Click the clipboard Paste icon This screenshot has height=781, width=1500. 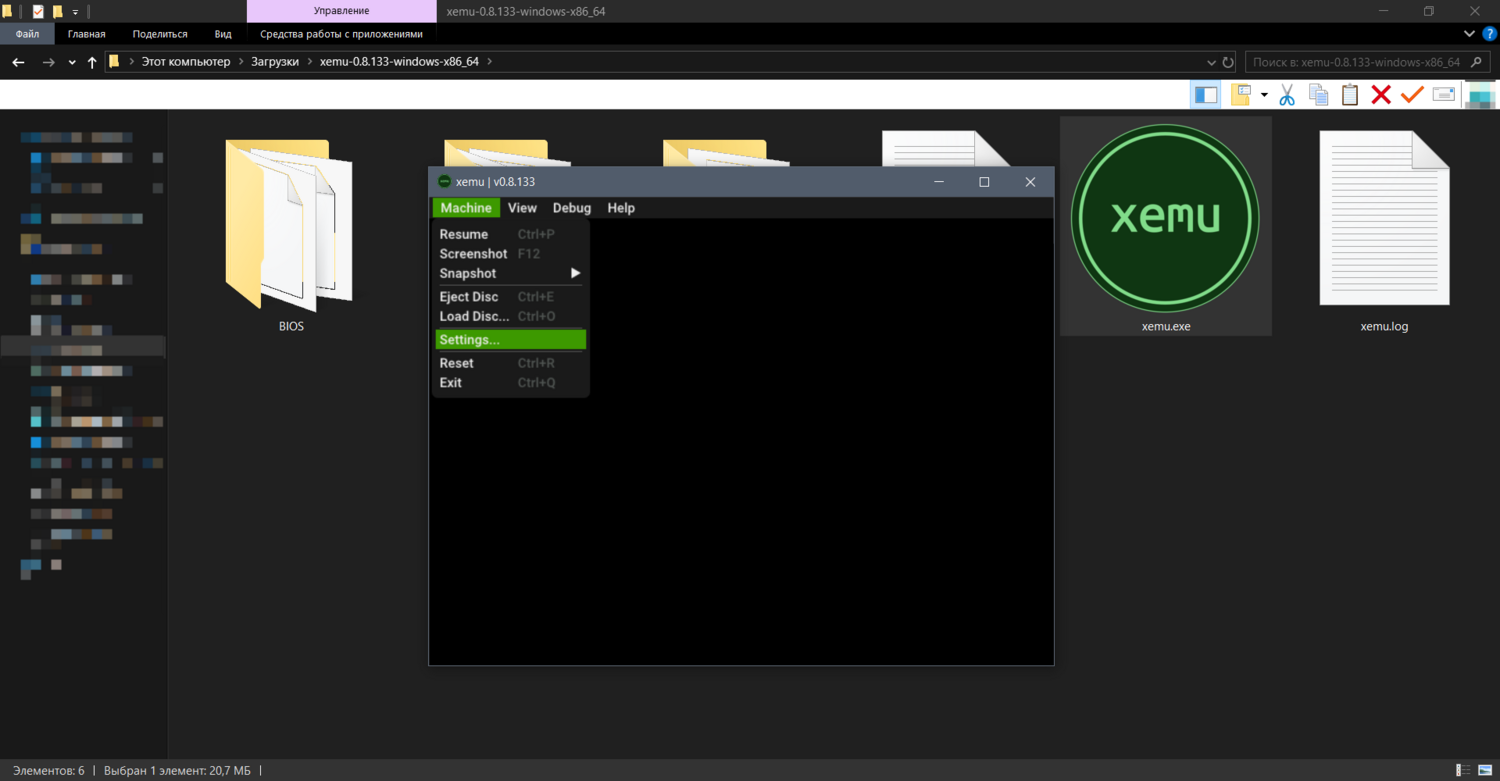point(1350,95)
